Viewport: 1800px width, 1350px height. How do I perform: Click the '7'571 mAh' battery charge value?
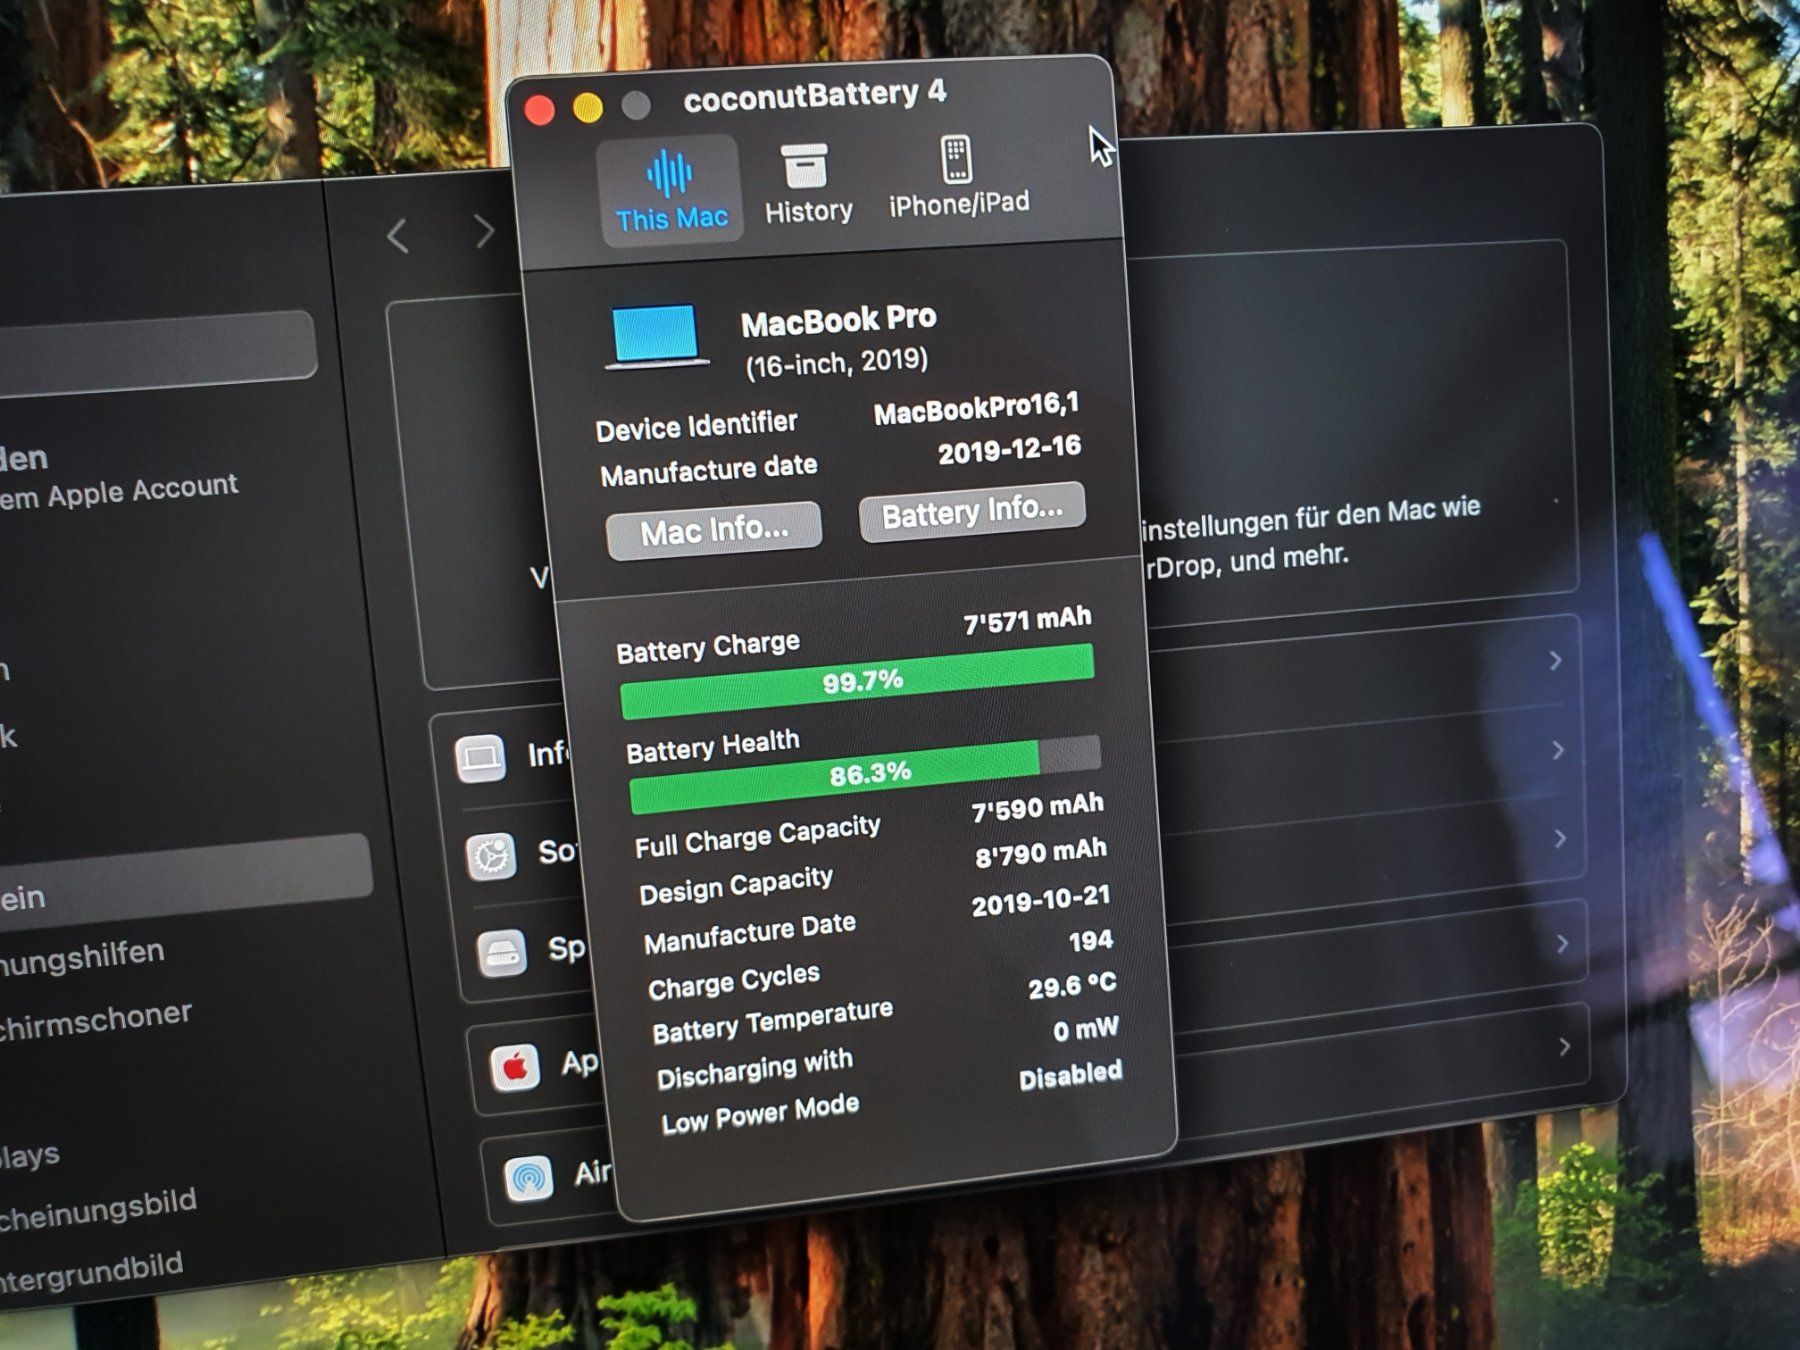[x=1027, y=620]
